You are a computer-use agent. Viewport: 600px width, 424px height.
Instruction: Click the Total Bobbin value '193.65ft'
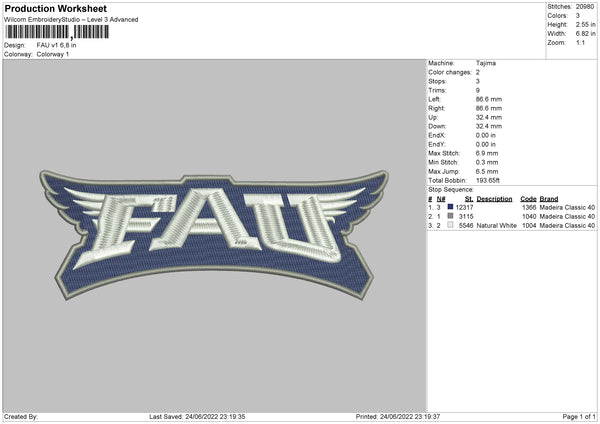tap(488, 181)
